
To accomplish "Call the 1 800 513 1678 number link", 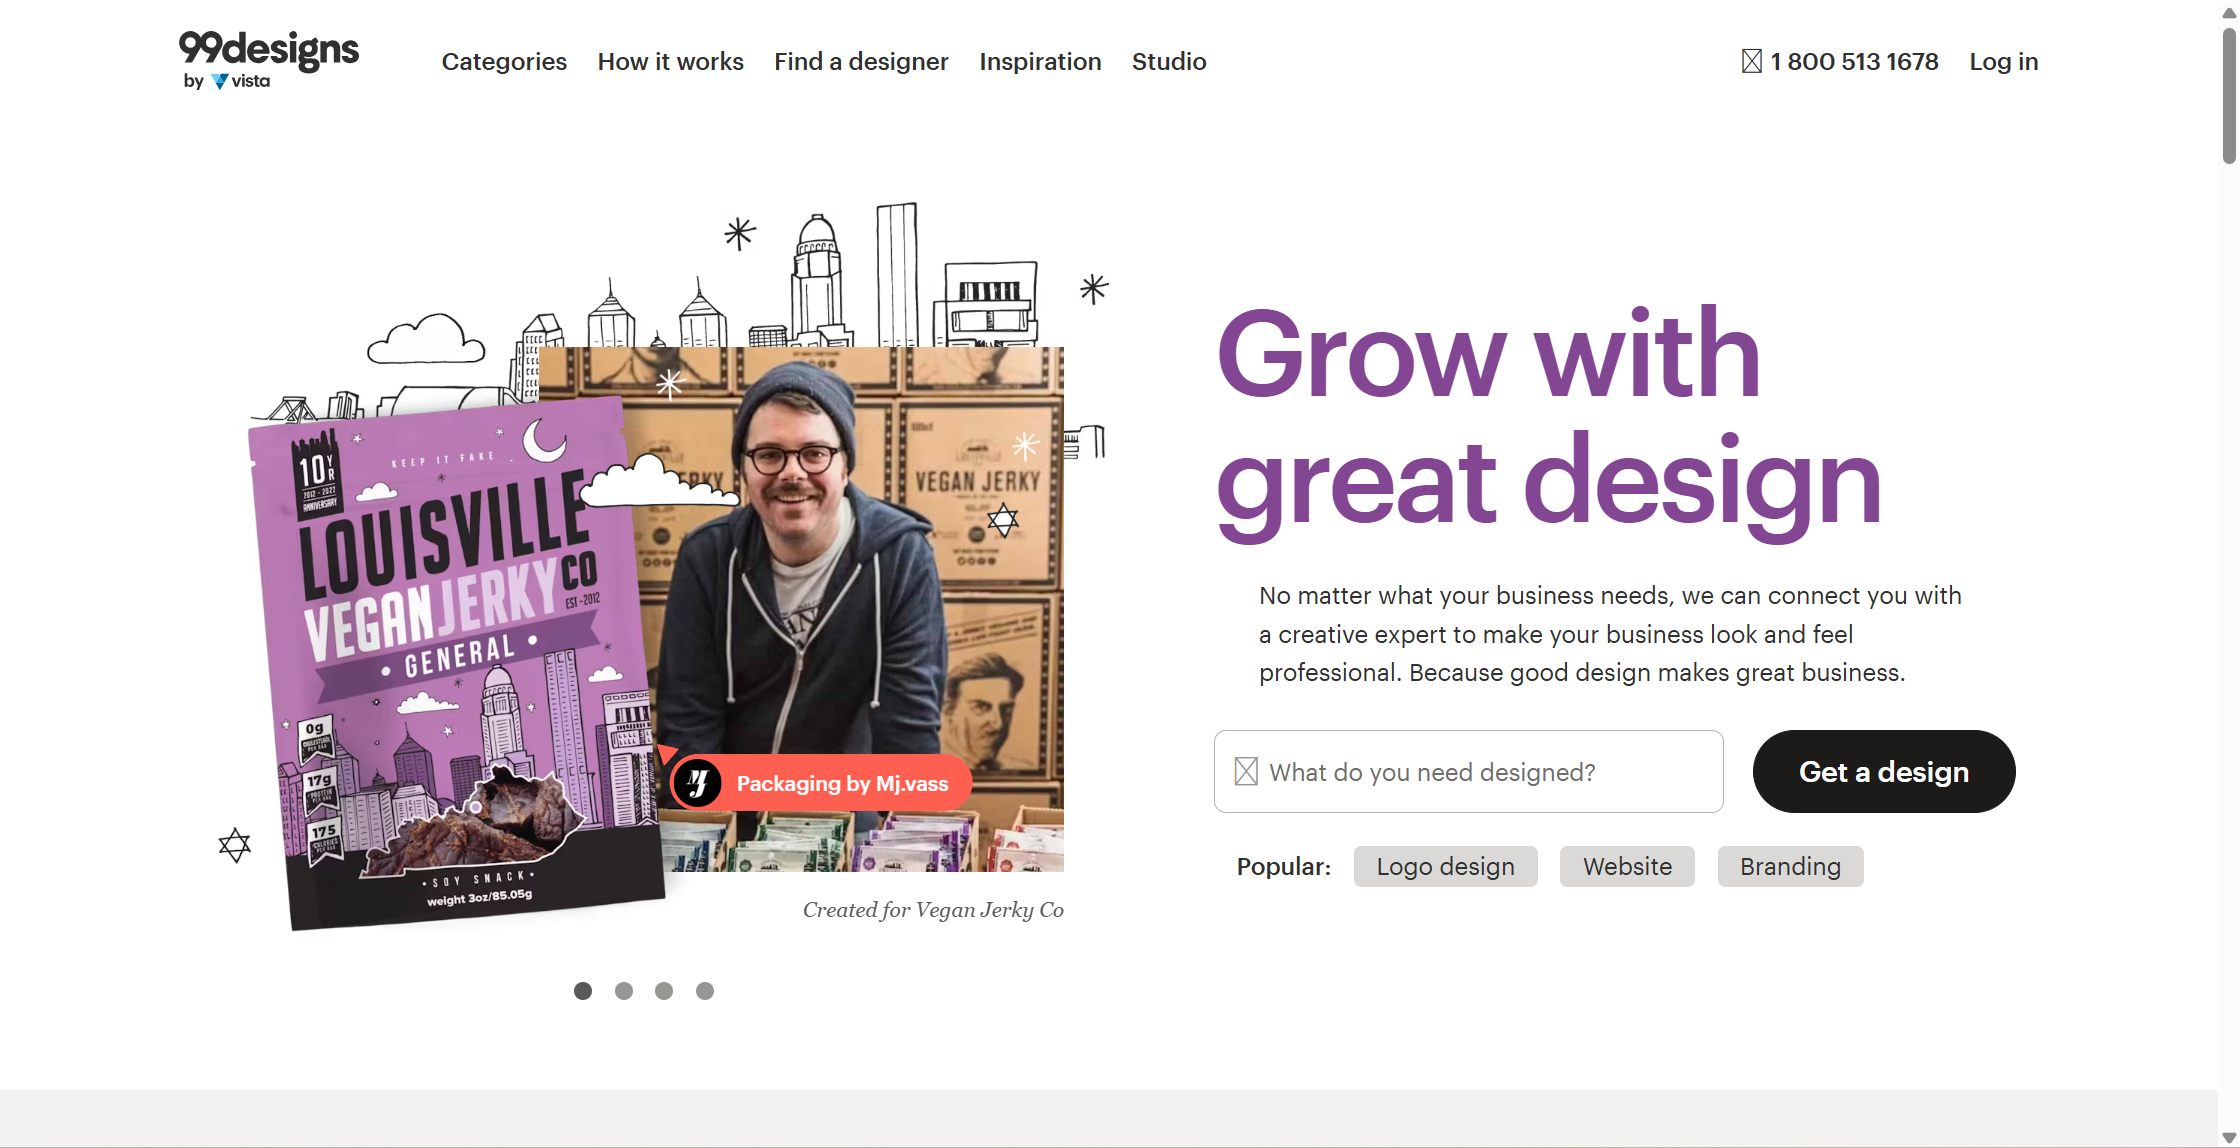I will [1854, 62].
